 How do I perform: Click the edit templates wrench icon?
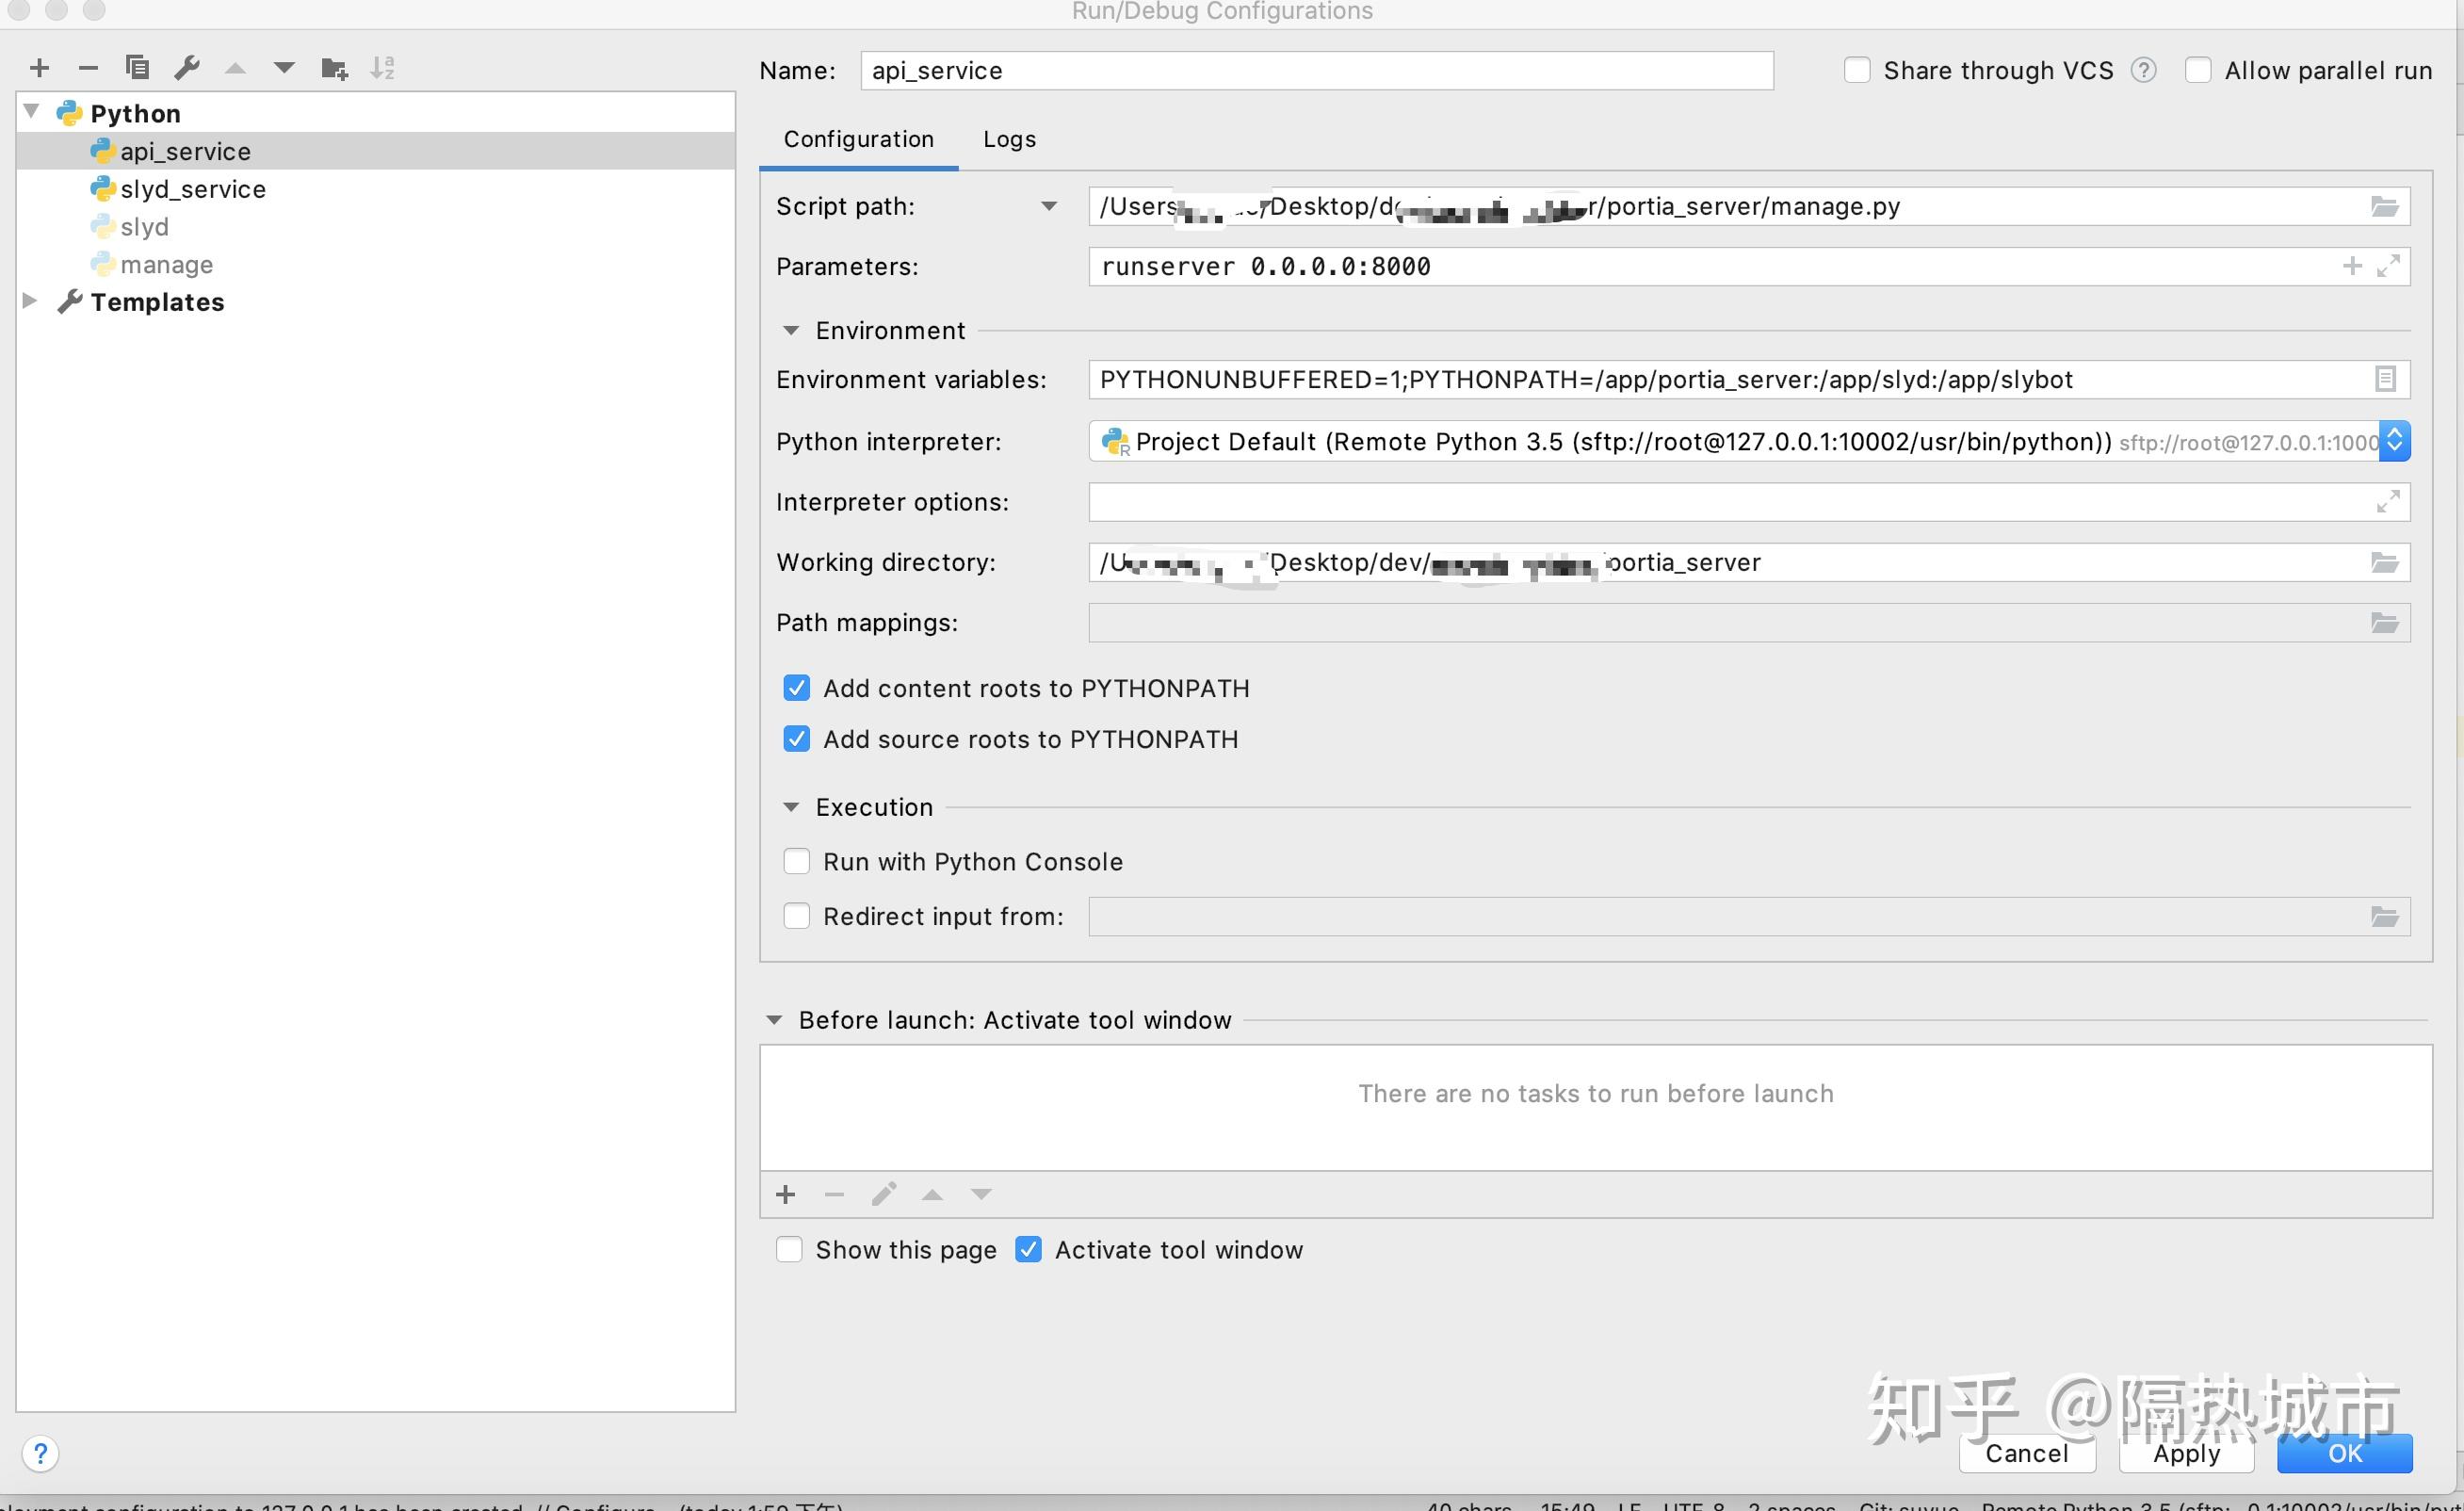point(187,68)
